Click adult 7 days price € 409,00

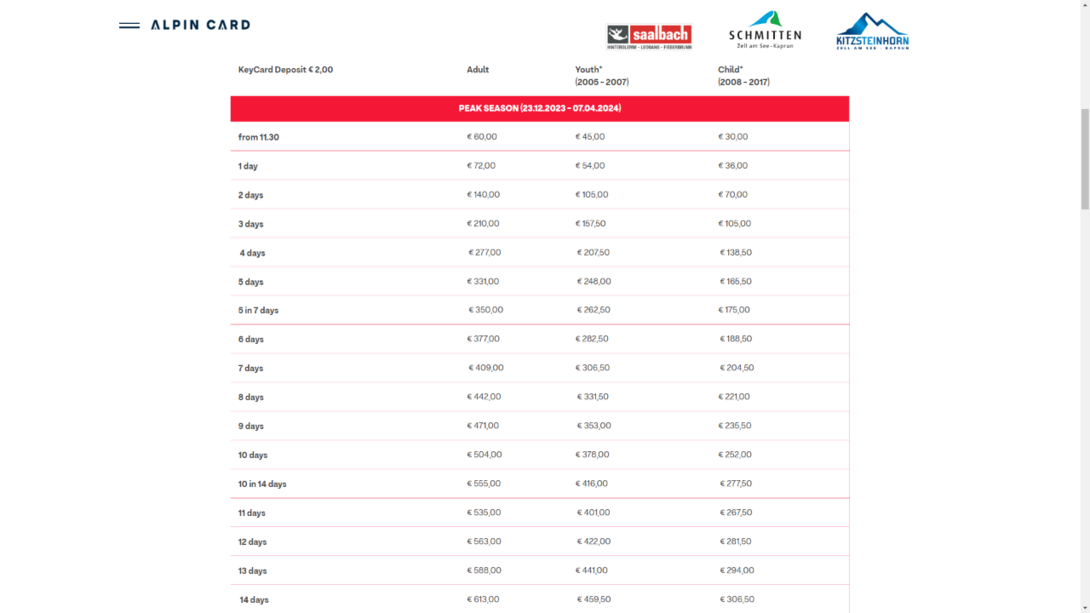point(486,368)
